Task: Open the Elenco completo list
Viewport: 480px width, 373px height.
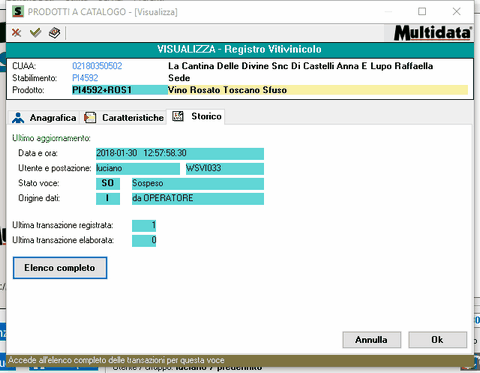Action: point(60,268)
